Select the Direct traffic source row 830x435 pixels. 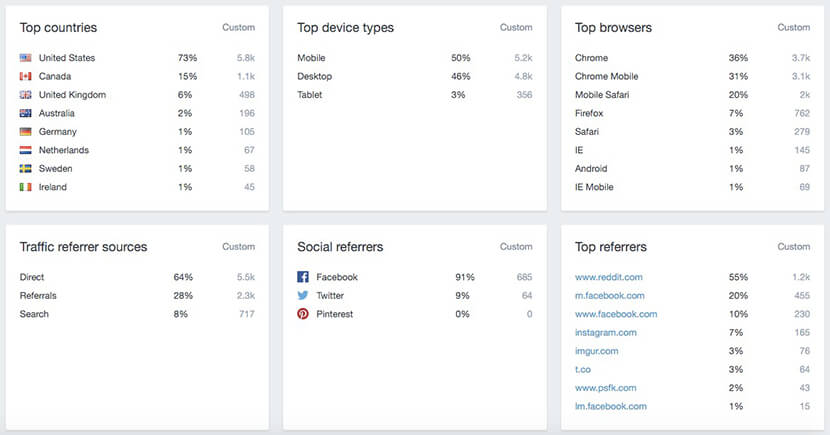32,277
